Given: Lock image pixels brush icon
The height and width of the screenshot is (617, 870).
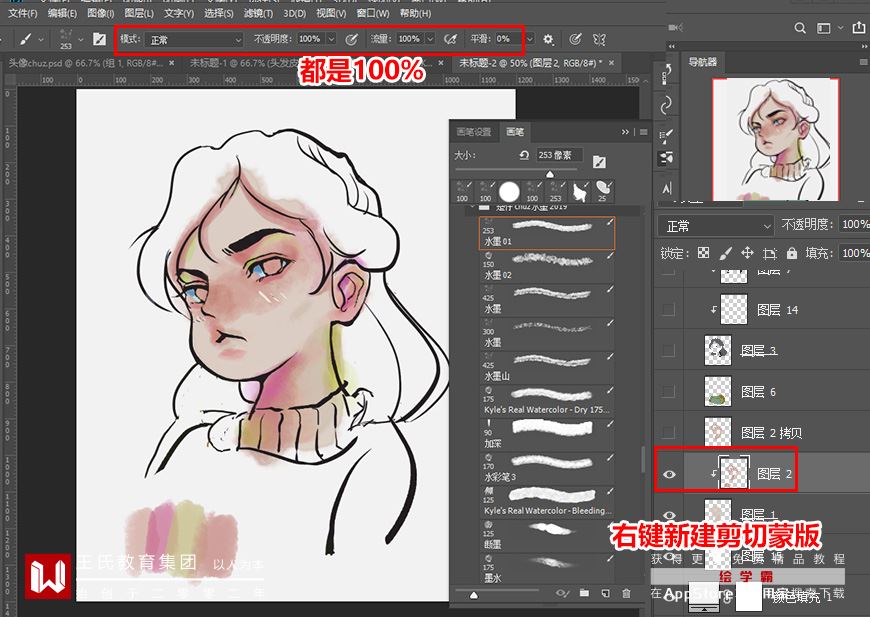Looking at the screenshot, I should [725, 254].
